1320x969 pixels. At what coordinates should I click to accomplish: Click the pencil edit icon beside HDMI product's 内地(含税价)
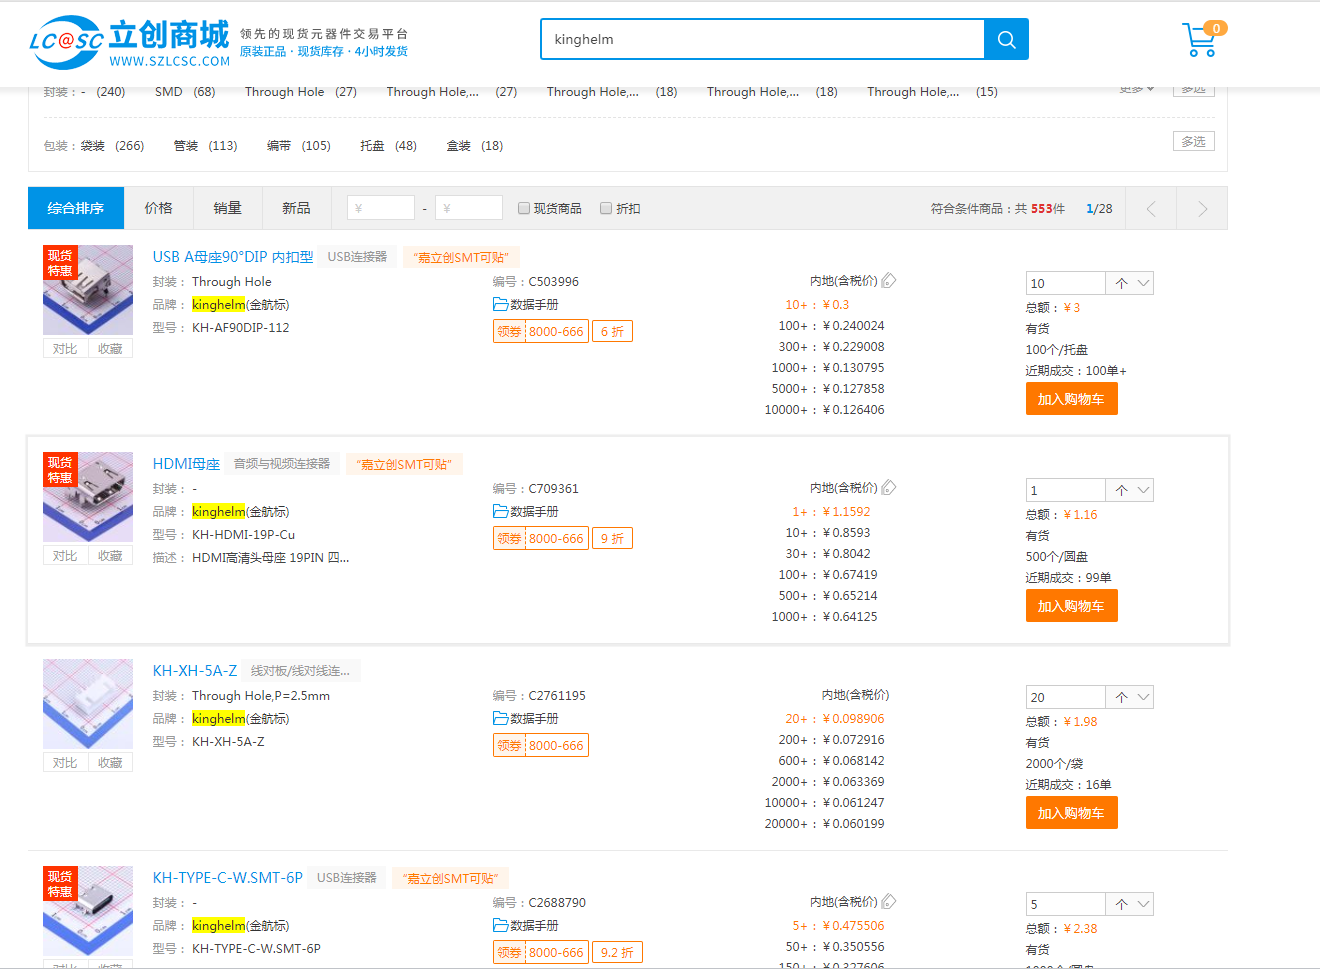tap(890, 487)
